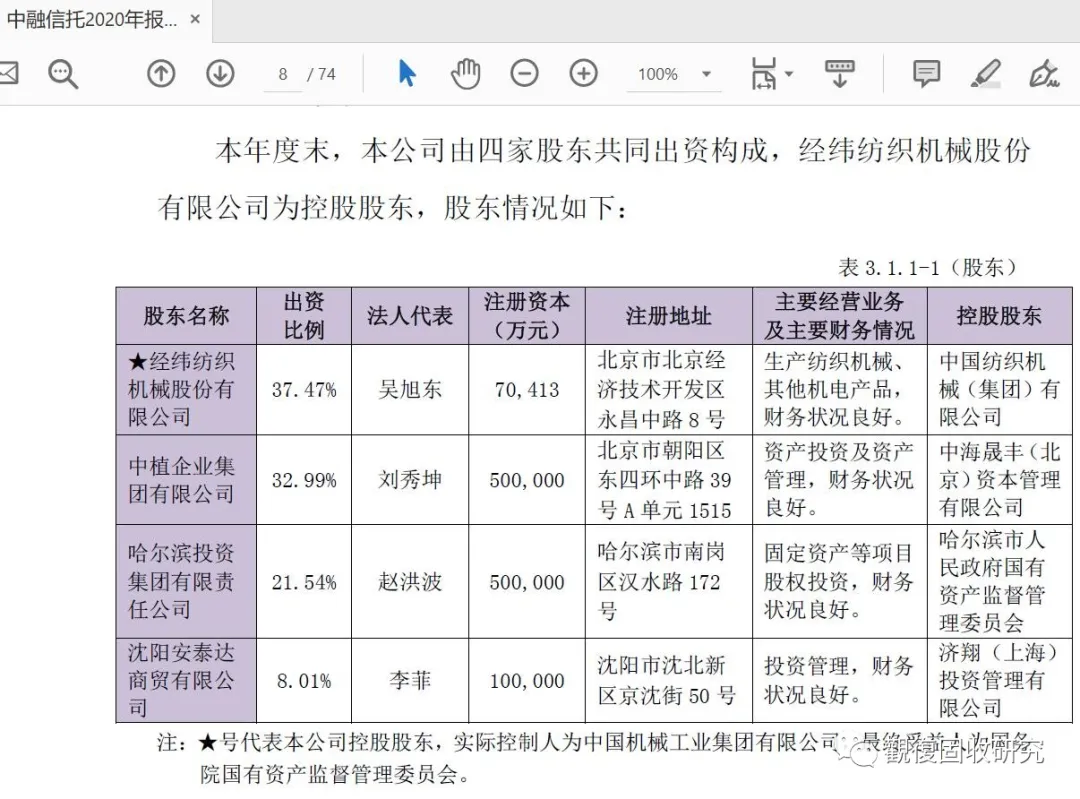Click the ★经纬纺织机械股份有限公司 cell

point(186,389)
